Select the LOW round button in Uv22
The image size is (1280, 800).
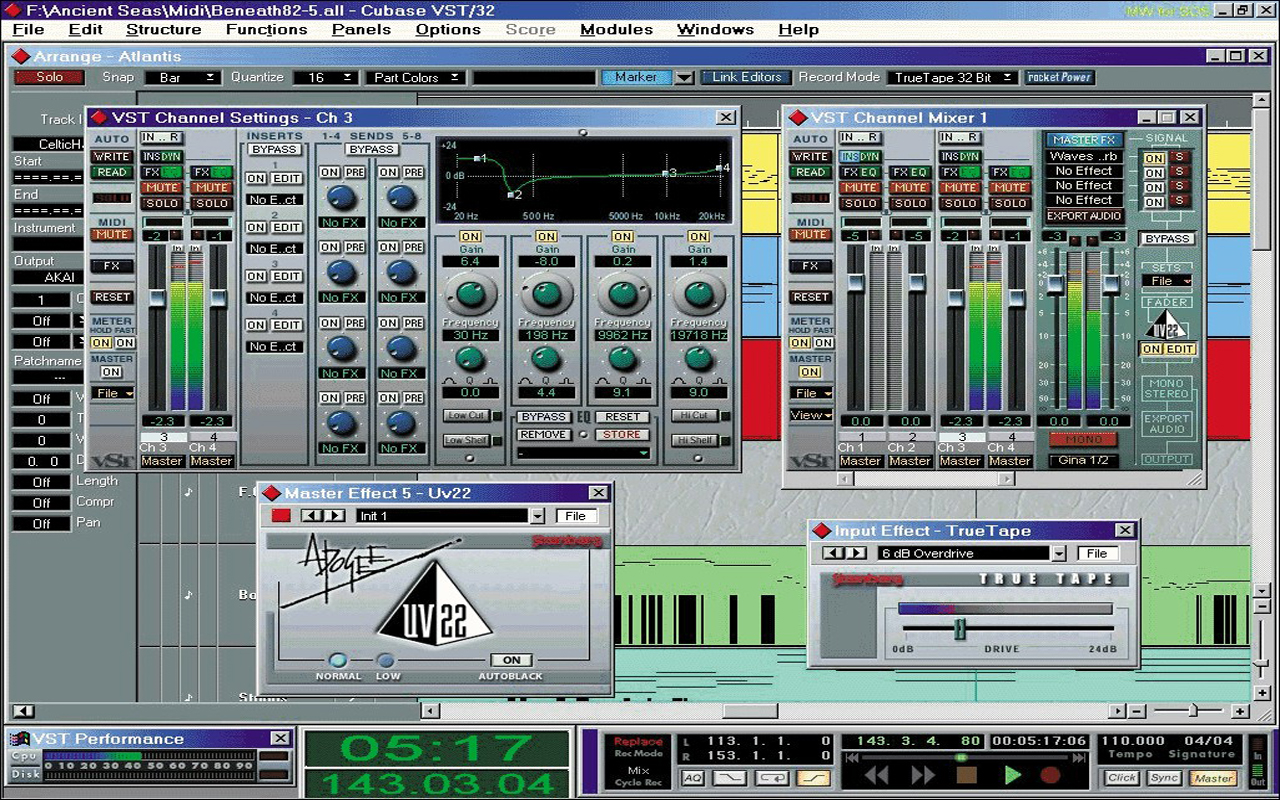point(386,660)
